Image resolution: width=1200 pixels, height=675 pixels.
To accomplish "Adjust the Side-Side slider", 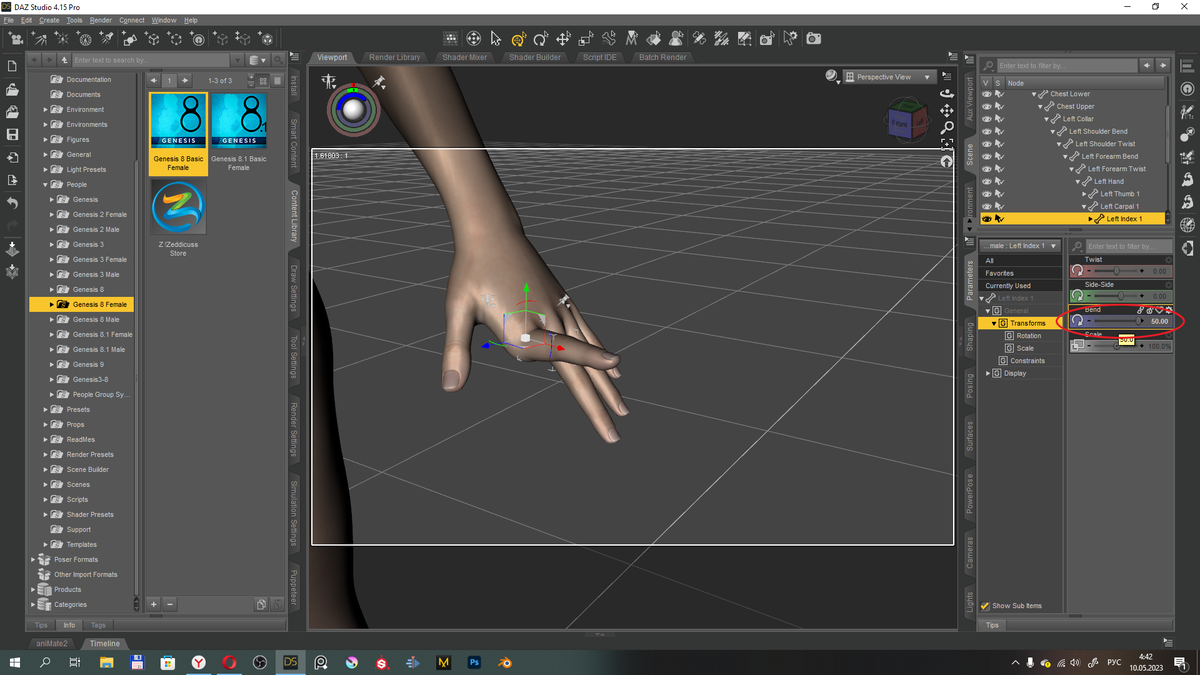I will [x=1120, y=296].
